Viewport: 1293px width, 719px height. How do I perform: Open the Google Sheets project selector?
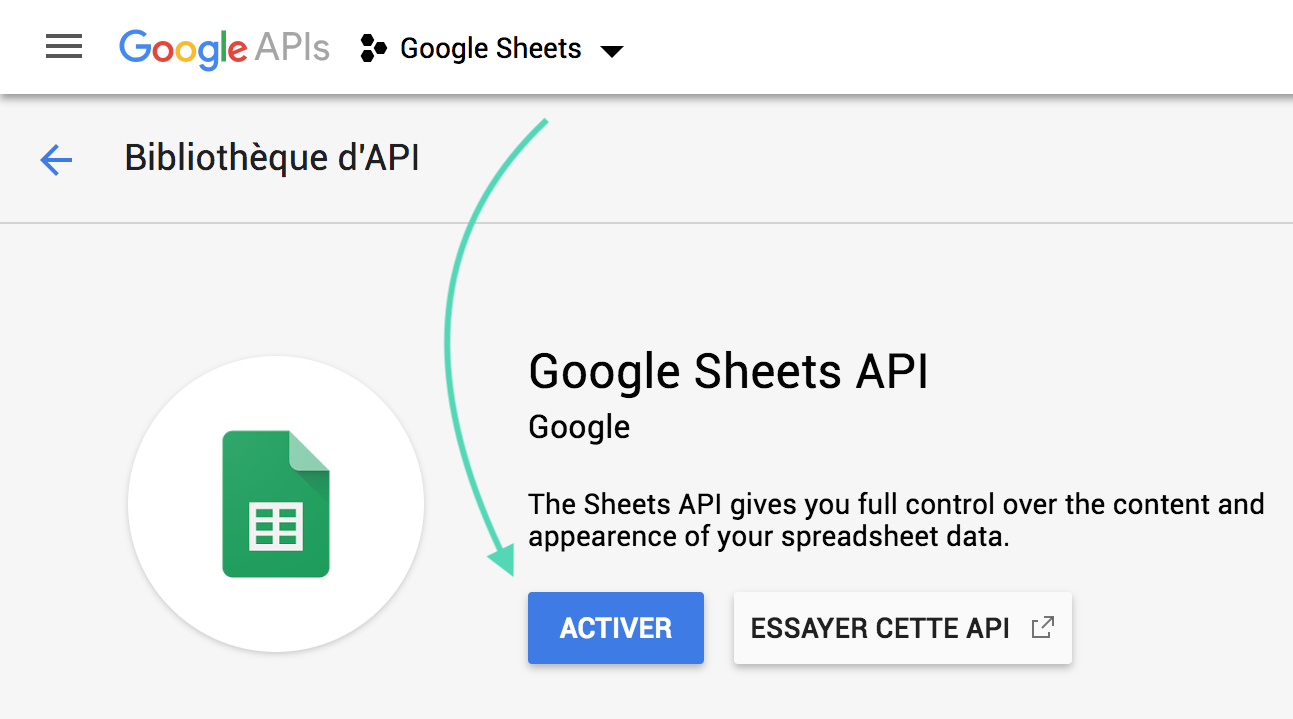click(492, 49)
